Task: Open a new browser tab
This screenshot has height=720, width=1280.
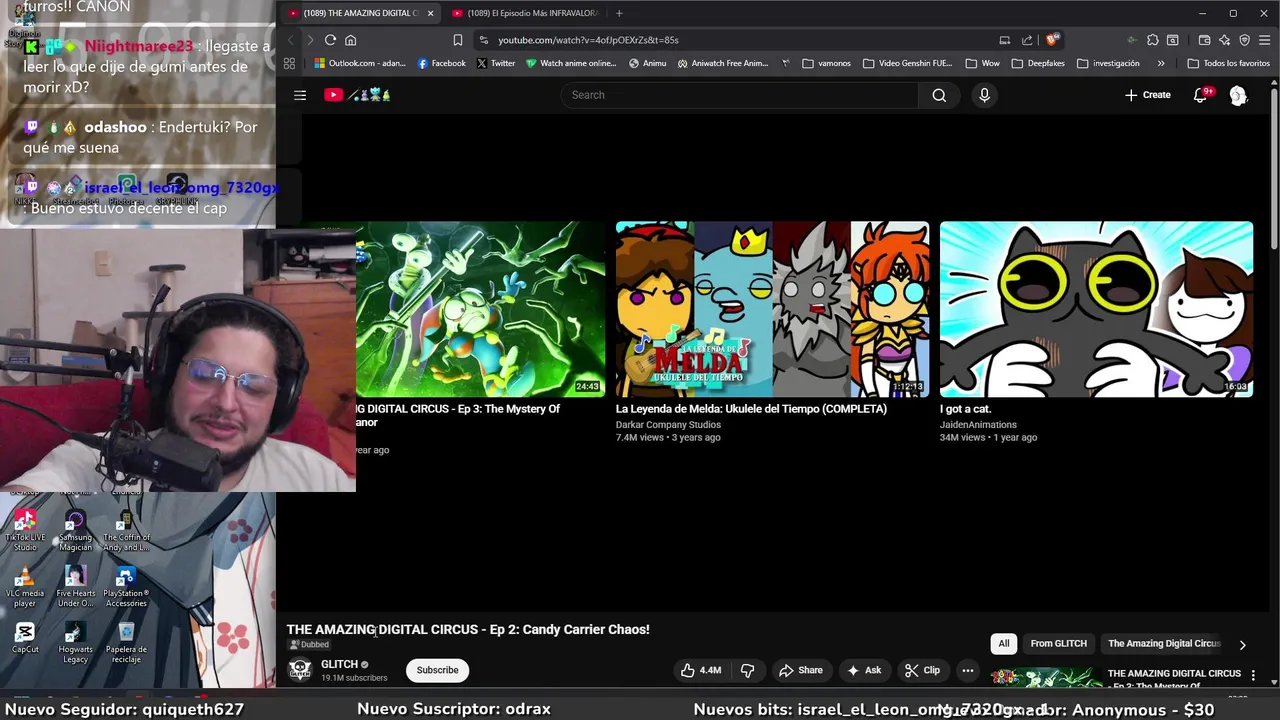Action: (619, 13)
